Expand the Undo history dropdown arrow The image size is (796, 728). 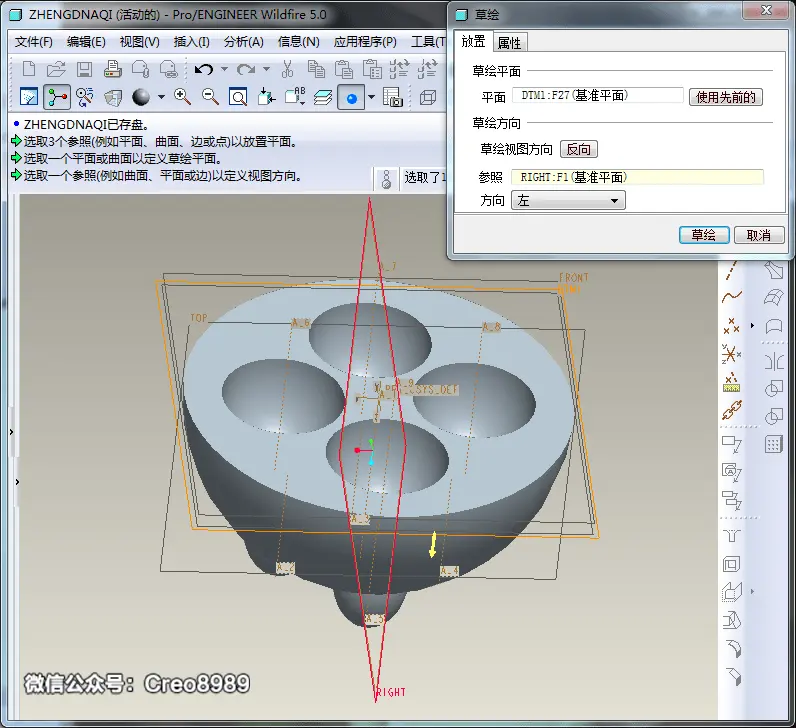pos(224,69)
